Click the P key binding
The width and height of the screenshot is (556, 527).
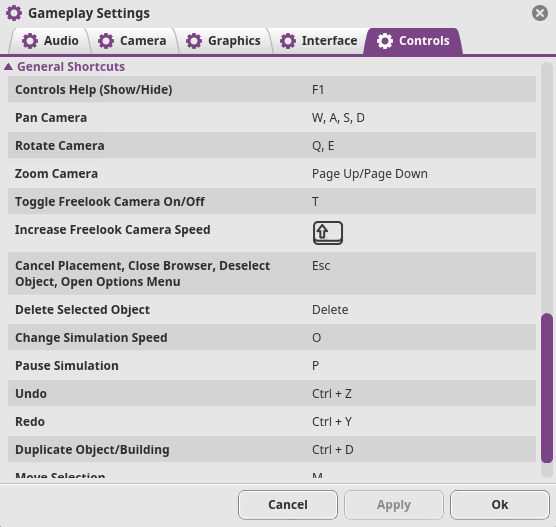(x=316, y=366)
